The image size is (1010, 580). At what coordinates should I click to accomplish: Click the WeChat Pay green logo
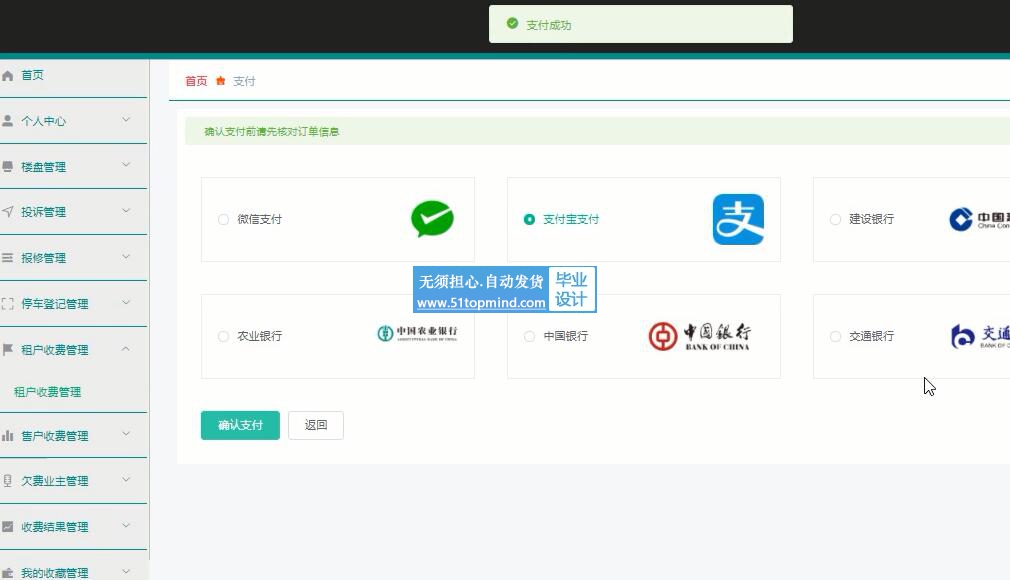(432, 219)
